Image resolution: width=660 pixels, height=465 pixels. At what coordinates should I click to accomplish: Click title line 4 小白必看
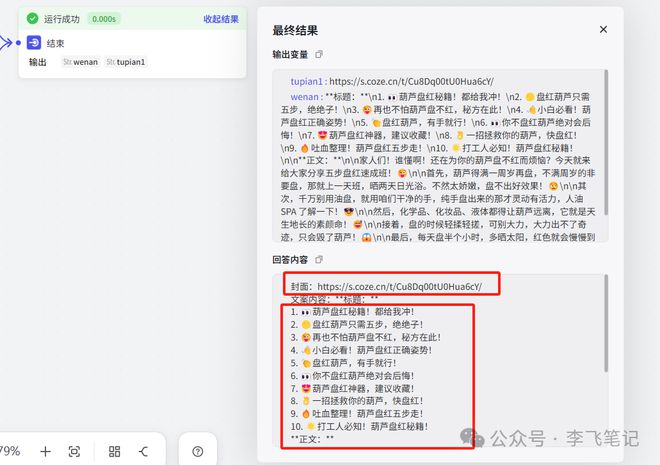361,350
